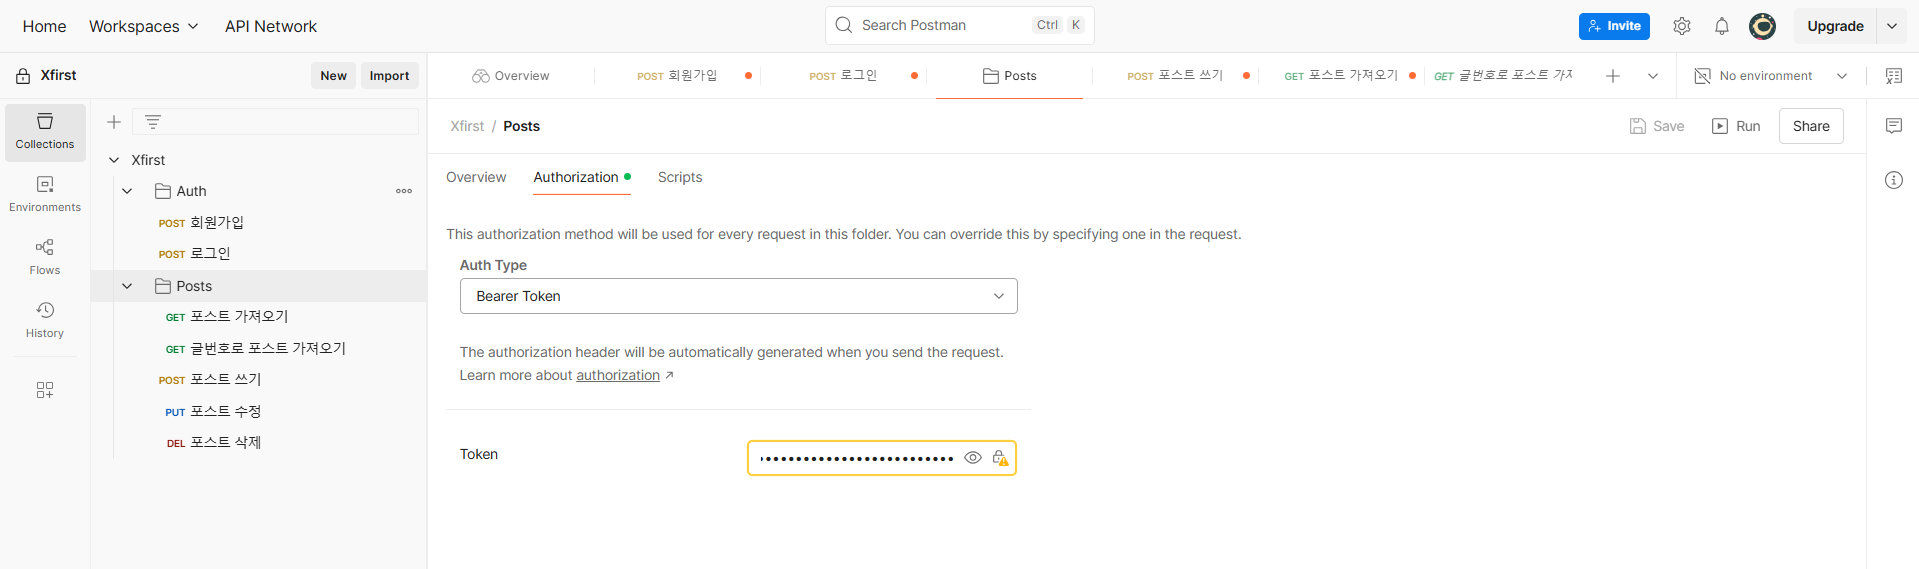
Task: Open the Collections sidebar panel
Action: click(x=45, y=132)
